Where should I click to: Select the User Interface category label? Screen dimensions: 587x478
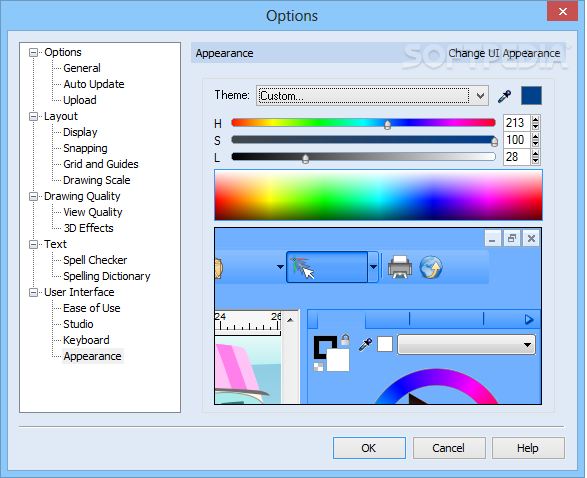pyautogui.click(x=79, y=292)
